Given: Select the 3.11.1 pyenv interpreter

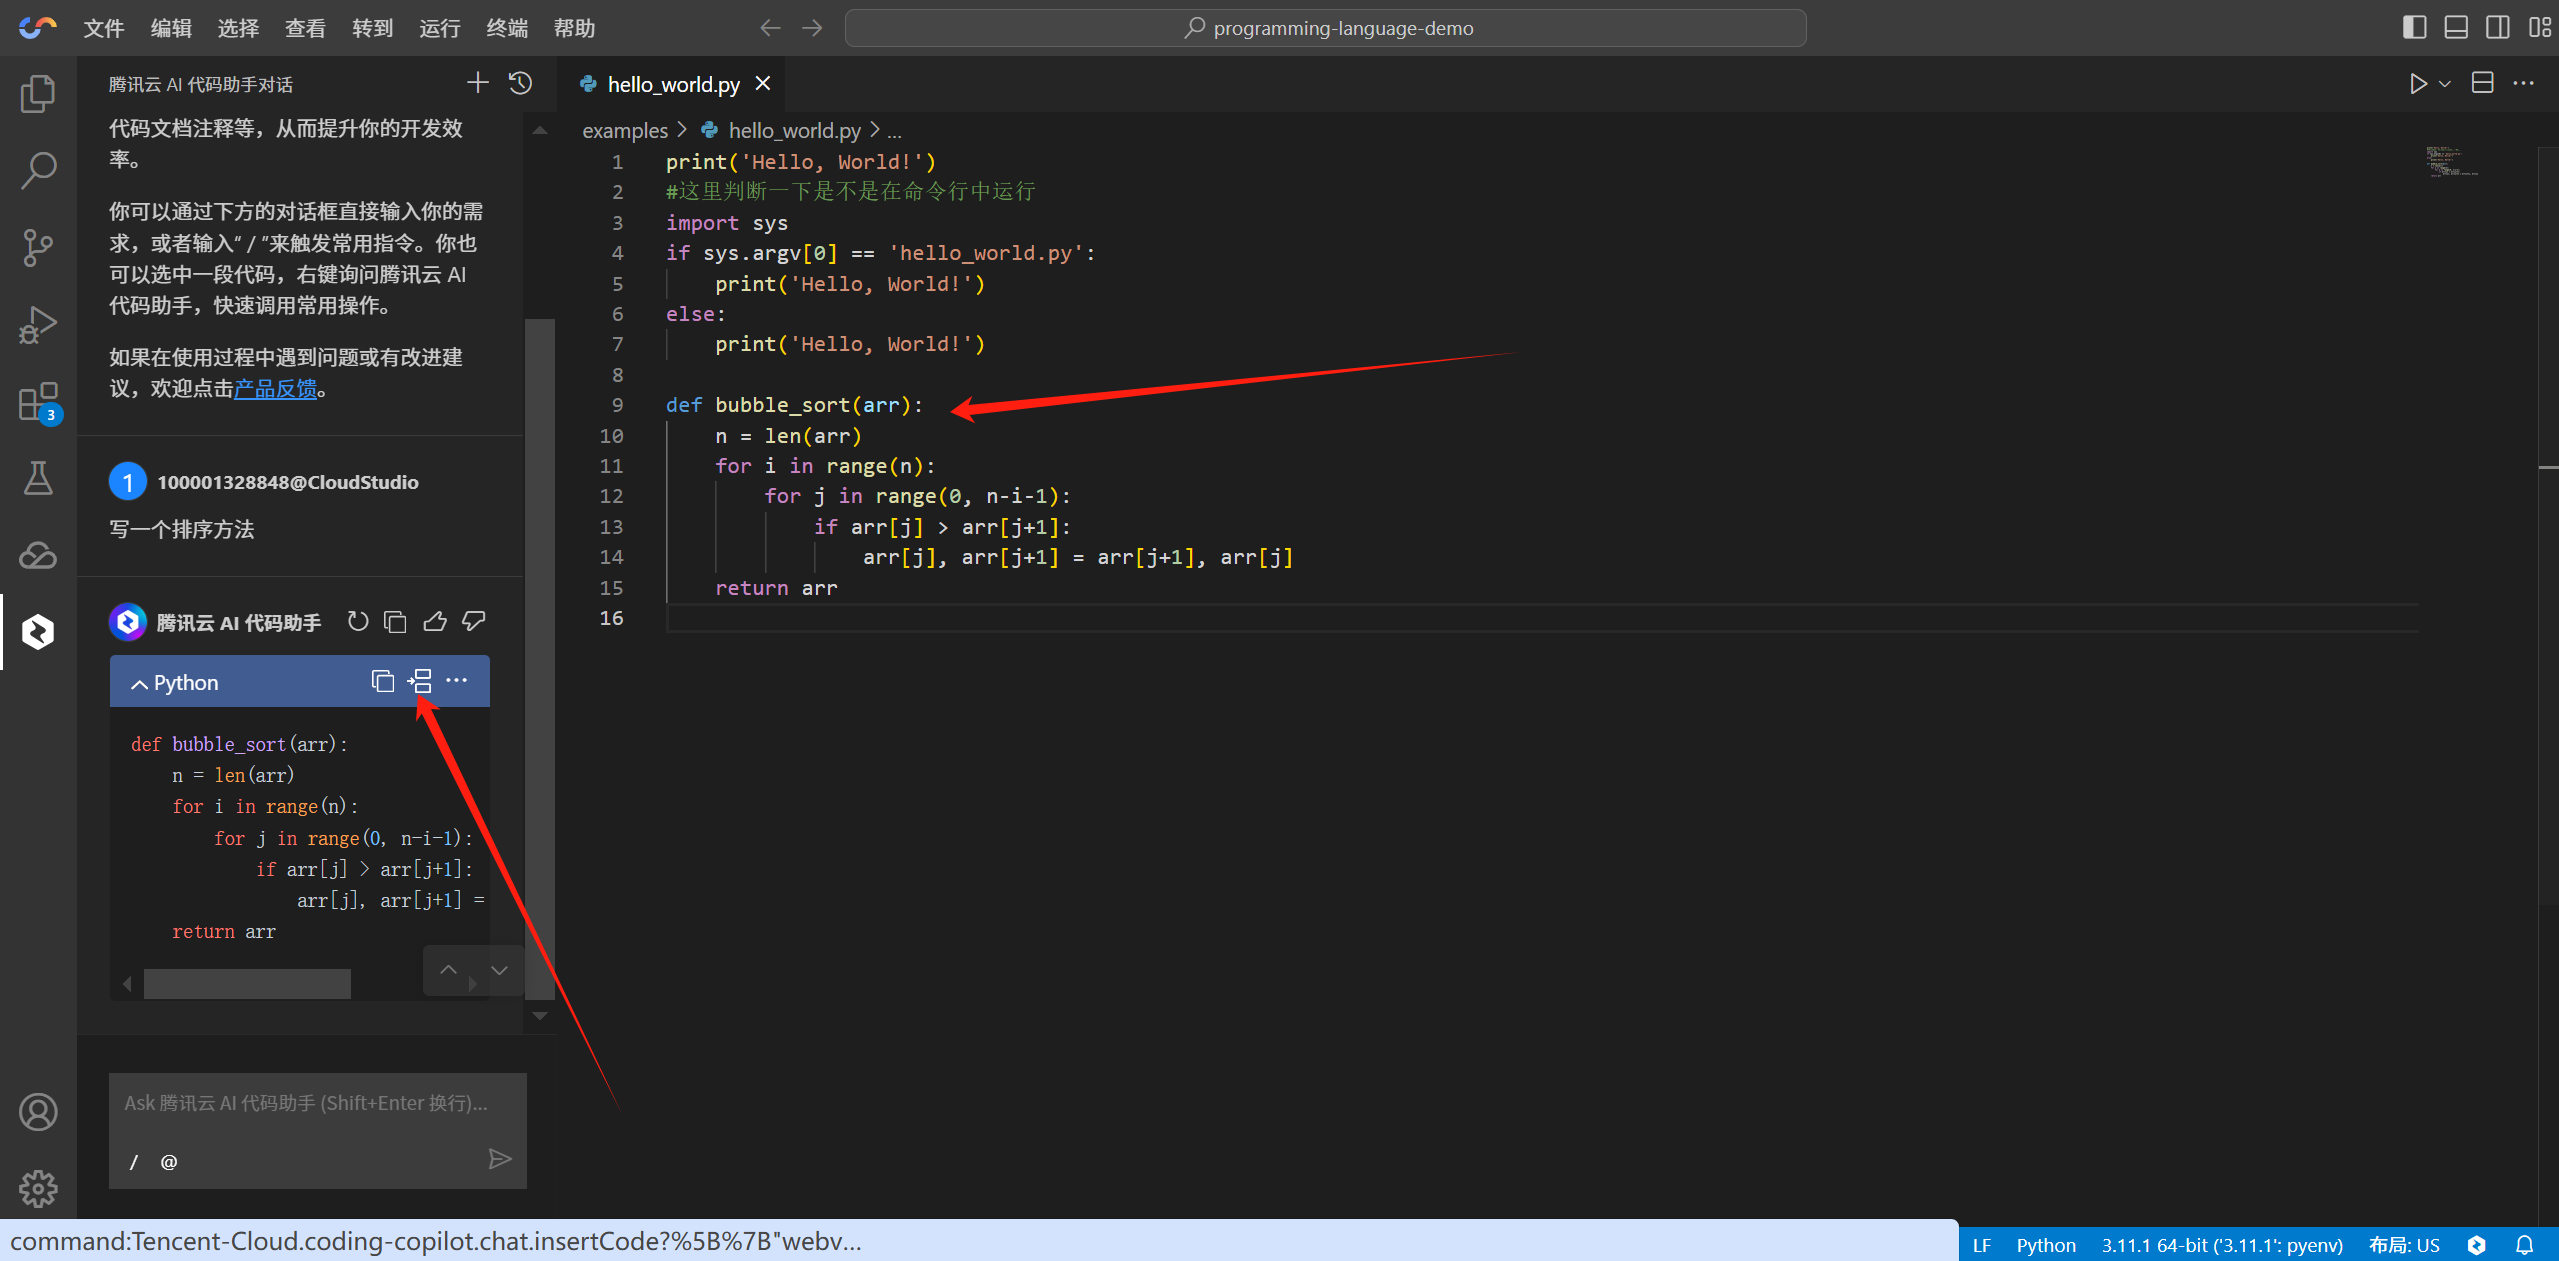Looking at the screenshot, I should pos(2222,1245).
